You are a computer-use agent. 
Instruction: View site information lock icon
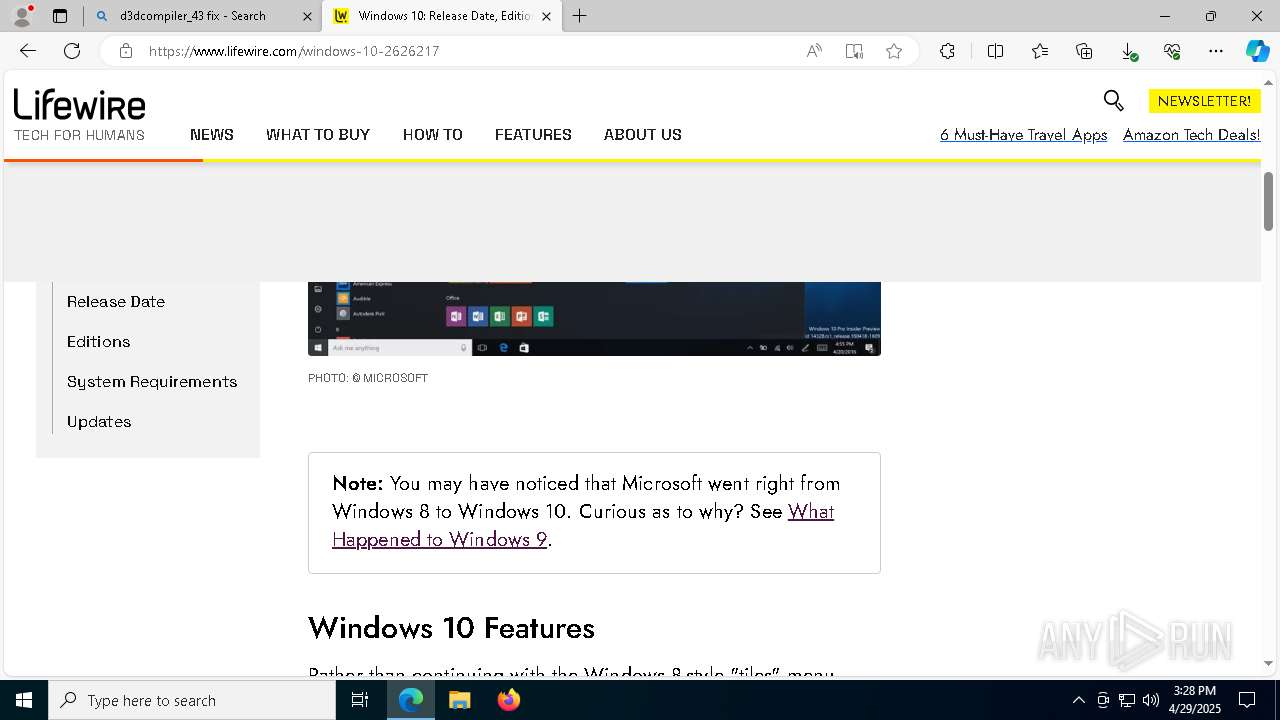click(x=126, y=51)
